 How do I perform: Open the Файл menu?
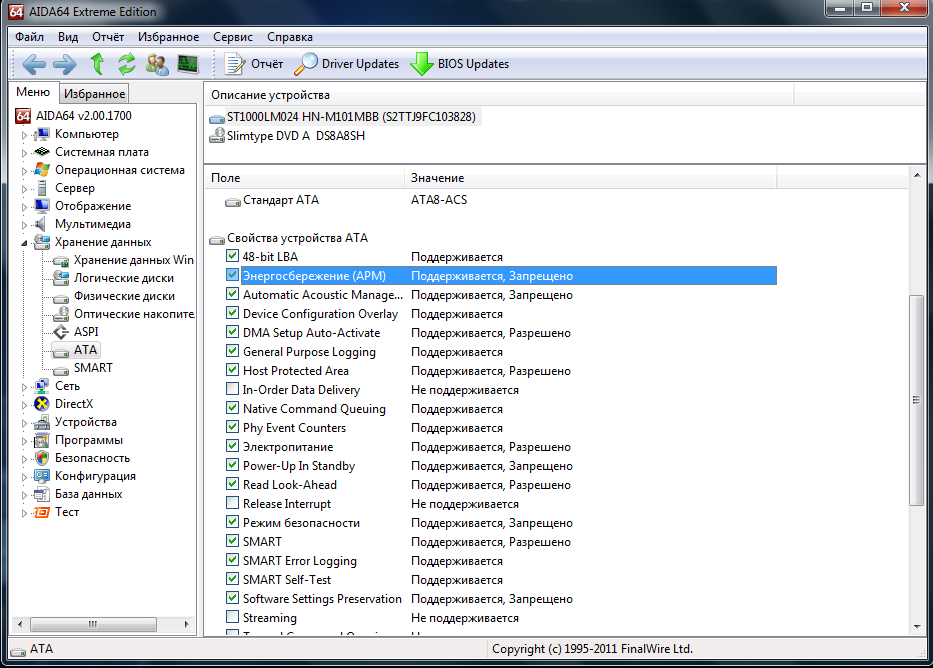coord(29,37)
